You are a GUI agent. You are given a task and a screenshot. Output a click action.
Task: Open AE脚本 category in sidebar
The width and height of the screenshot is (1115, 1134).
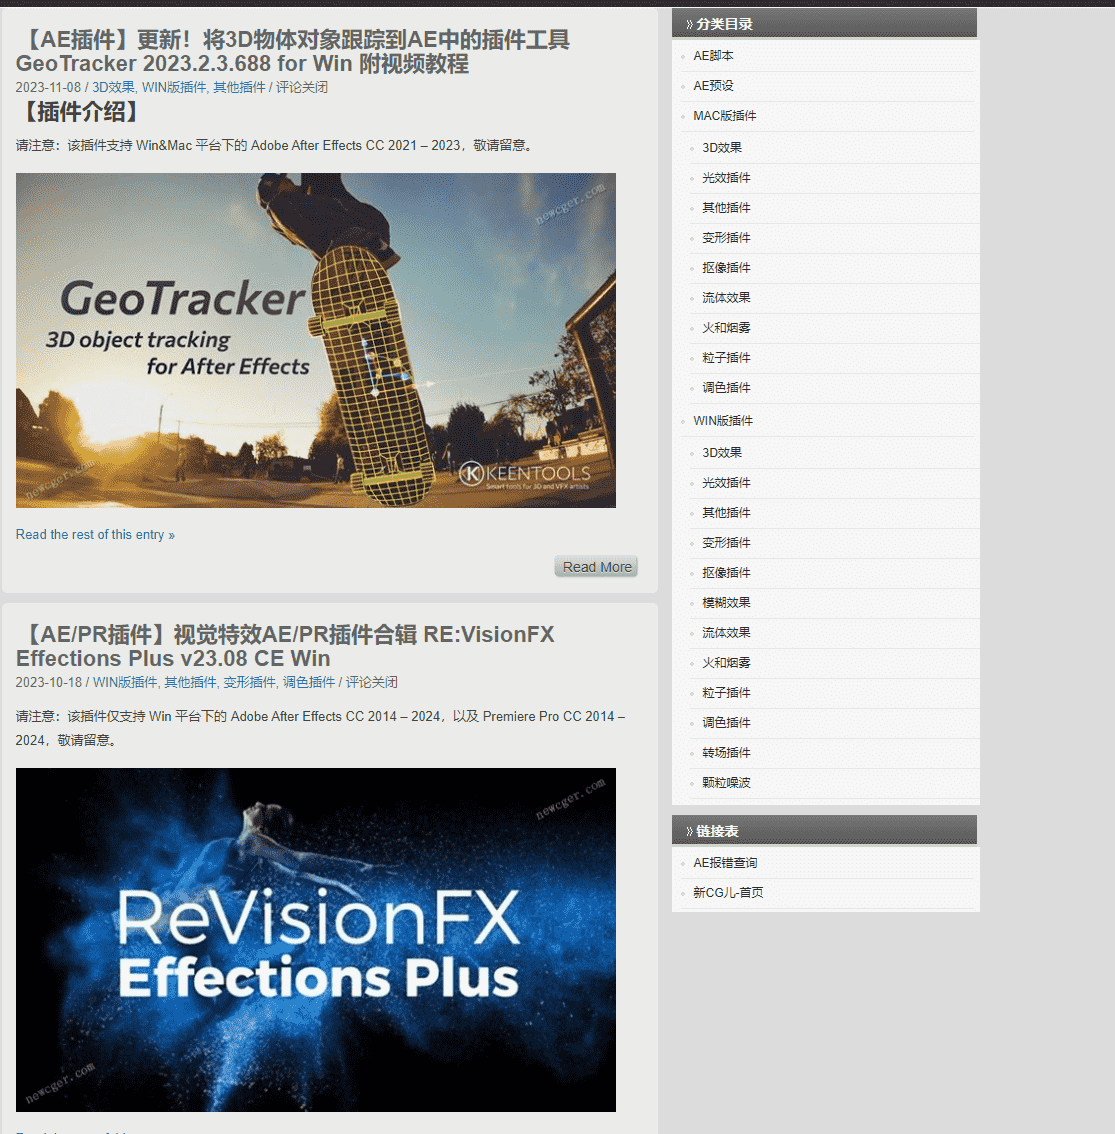713,56
